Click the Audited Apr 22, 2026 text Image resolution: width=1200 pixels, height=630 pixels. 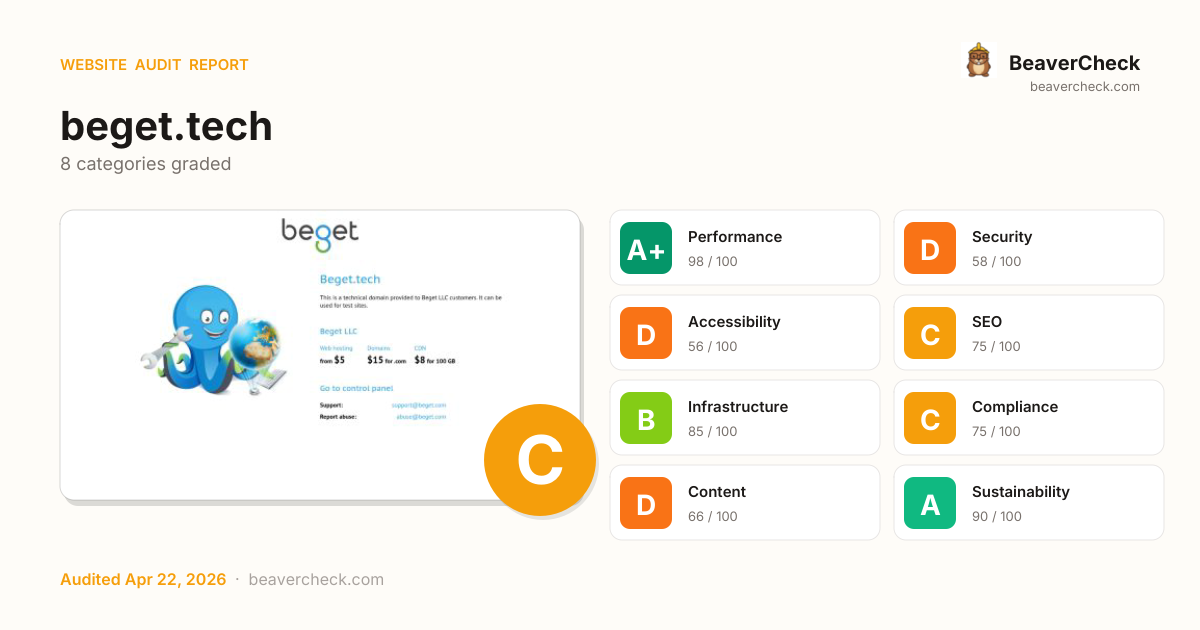click(x=143, y=580)
